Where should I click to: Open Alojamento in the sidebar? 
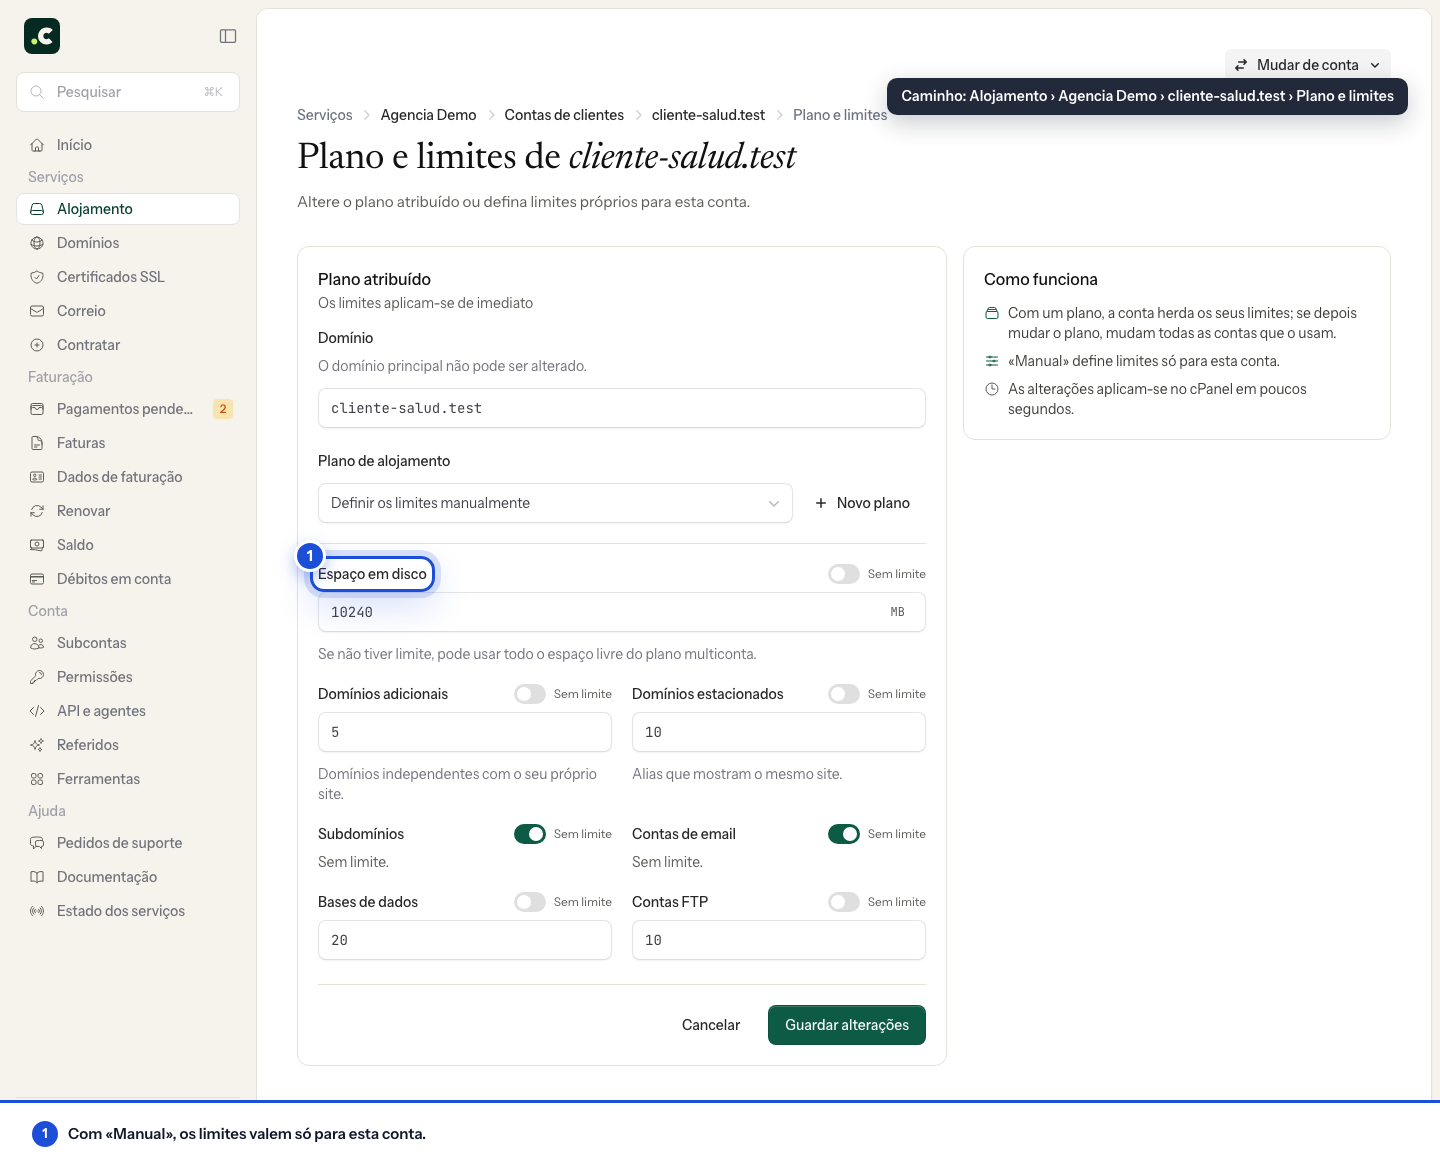coord(128,209)
